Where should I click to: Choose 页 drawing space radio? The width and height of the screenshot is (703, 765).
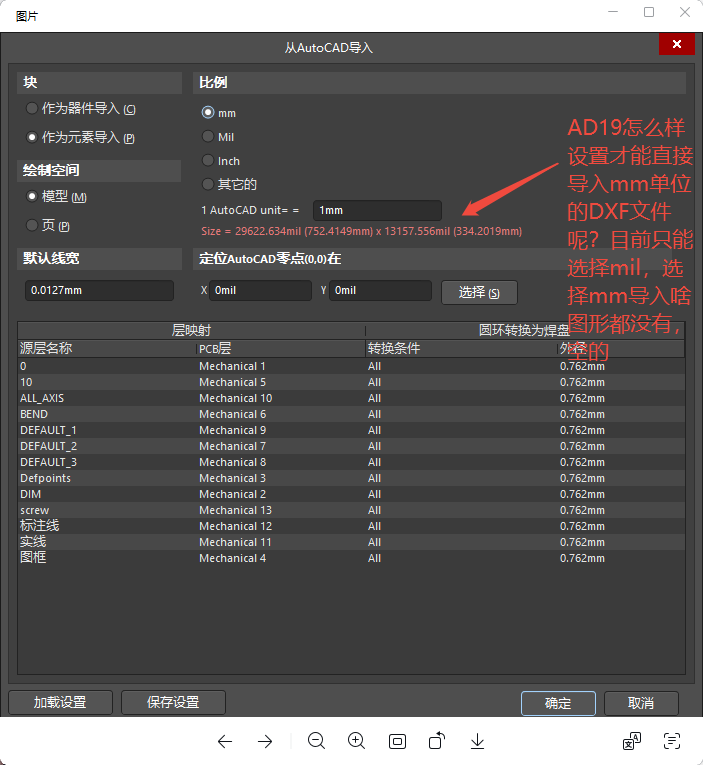[x=32, y=225]
